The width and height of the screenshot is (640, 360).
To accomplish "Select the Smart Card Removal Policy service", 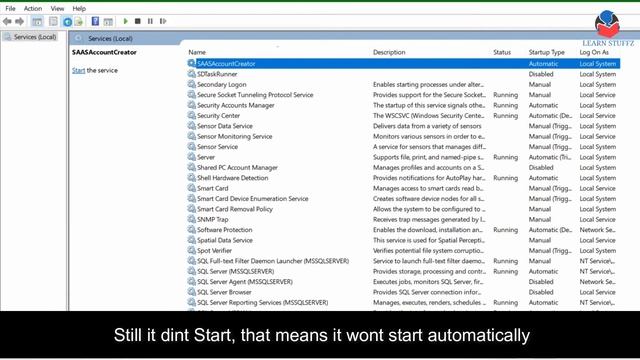I will click(235, 209).
